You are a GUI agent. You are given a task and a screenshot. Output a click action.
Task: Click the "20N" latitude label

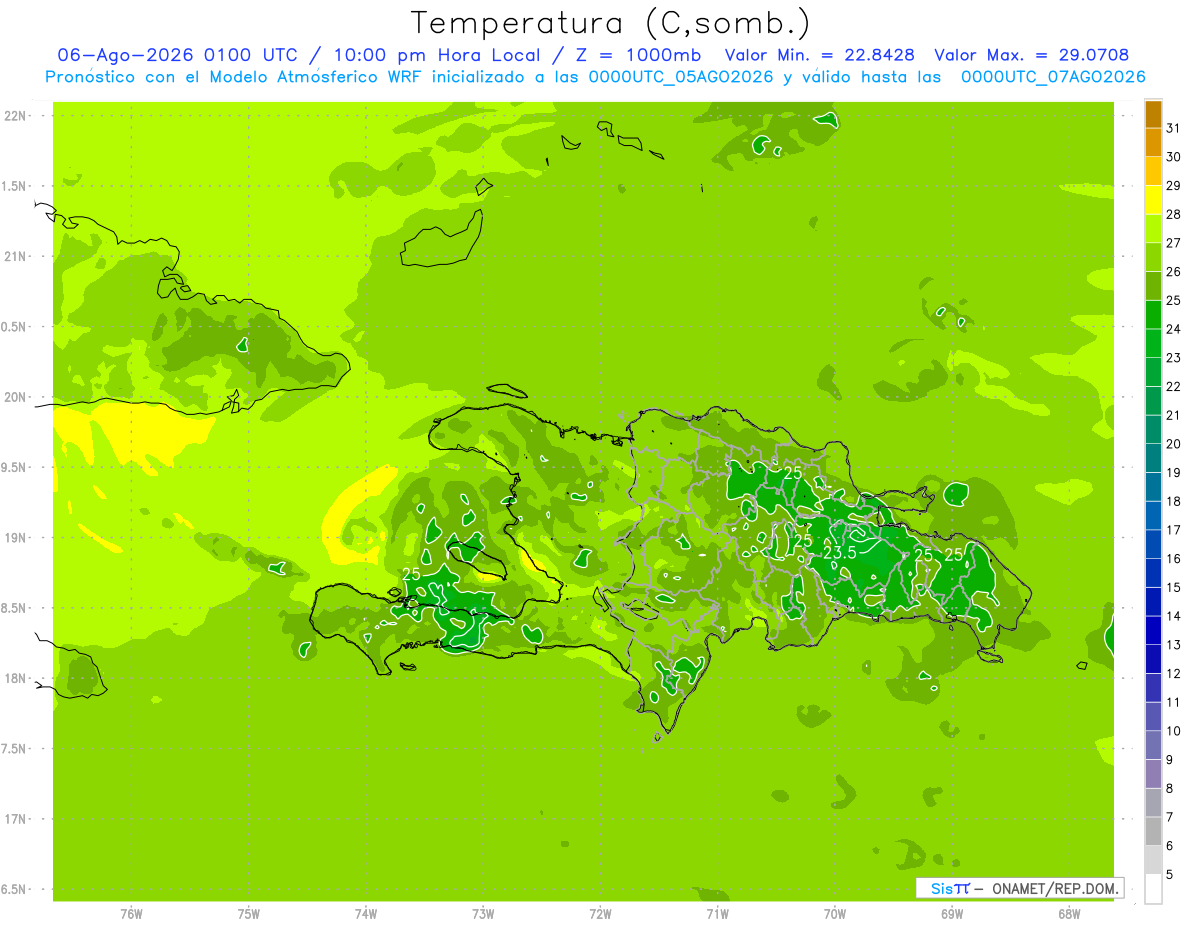click(x=15, y=397)
